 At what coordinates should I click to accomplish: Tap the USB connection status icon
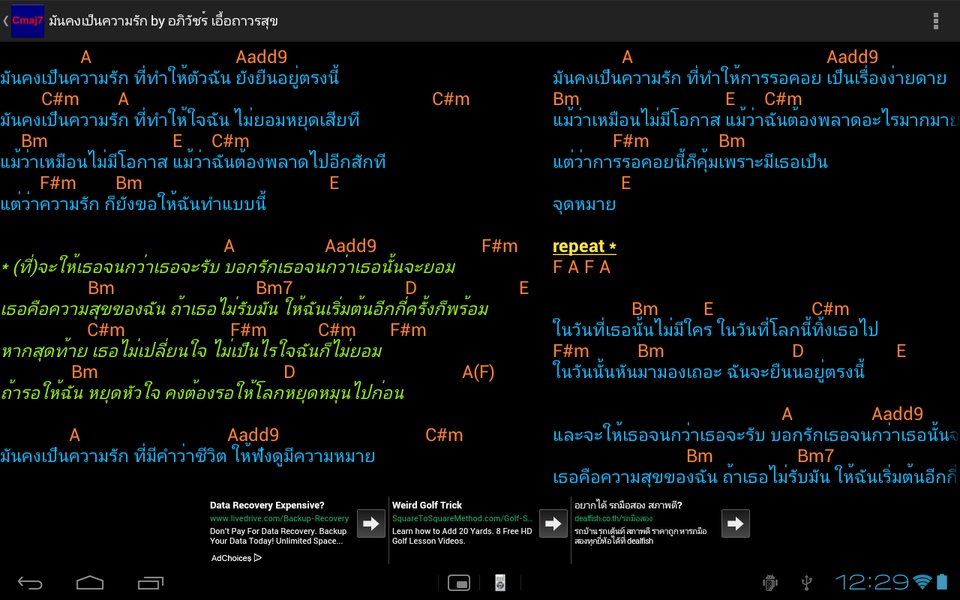coord(807,583)
